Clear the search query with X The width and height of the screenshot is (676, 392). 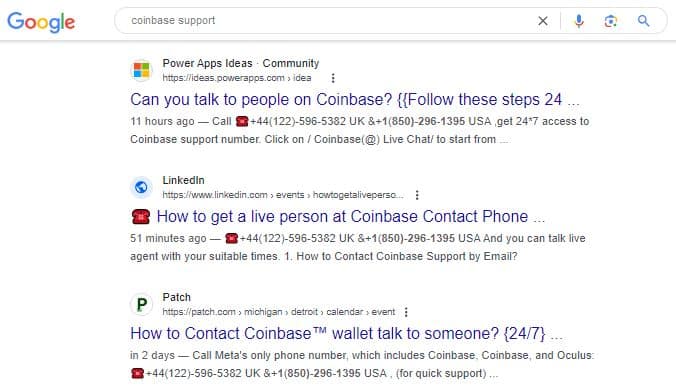543,21
